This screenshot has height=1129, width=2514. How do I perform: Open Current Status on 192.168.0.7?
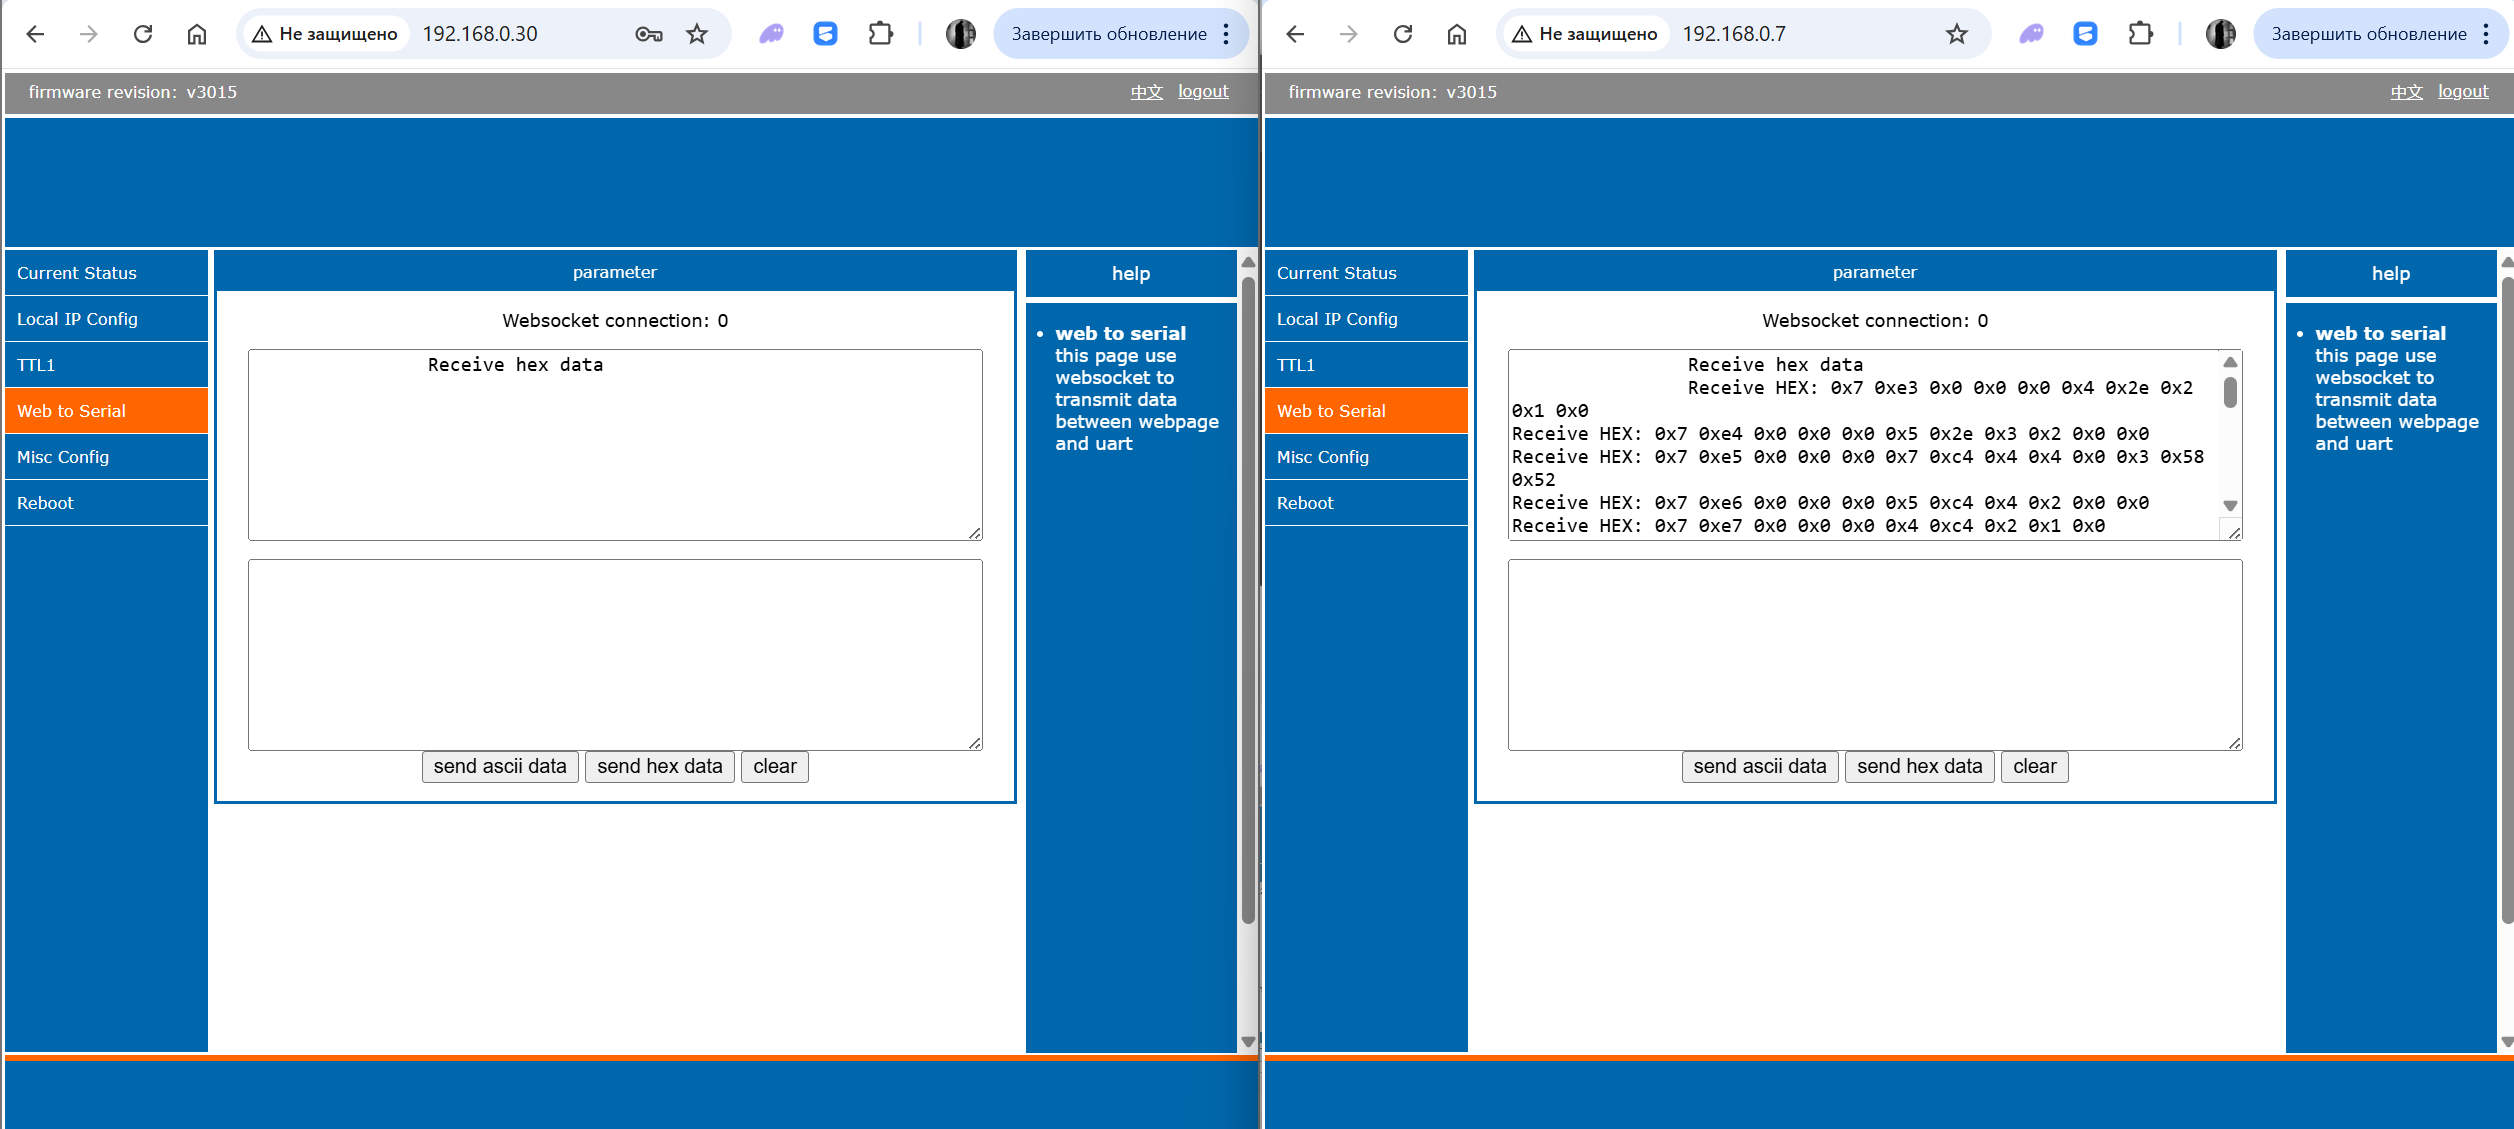[1336, 273]
